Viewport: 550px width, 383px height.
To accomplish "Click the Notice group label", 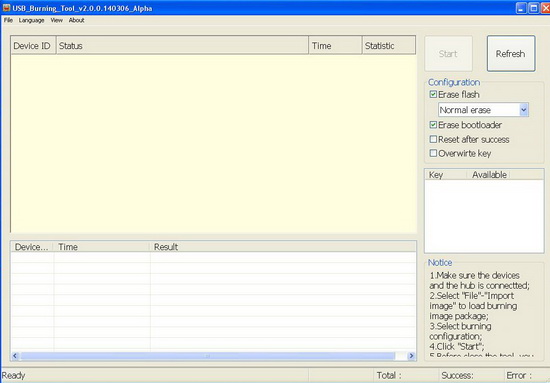I will coord(440,263).
